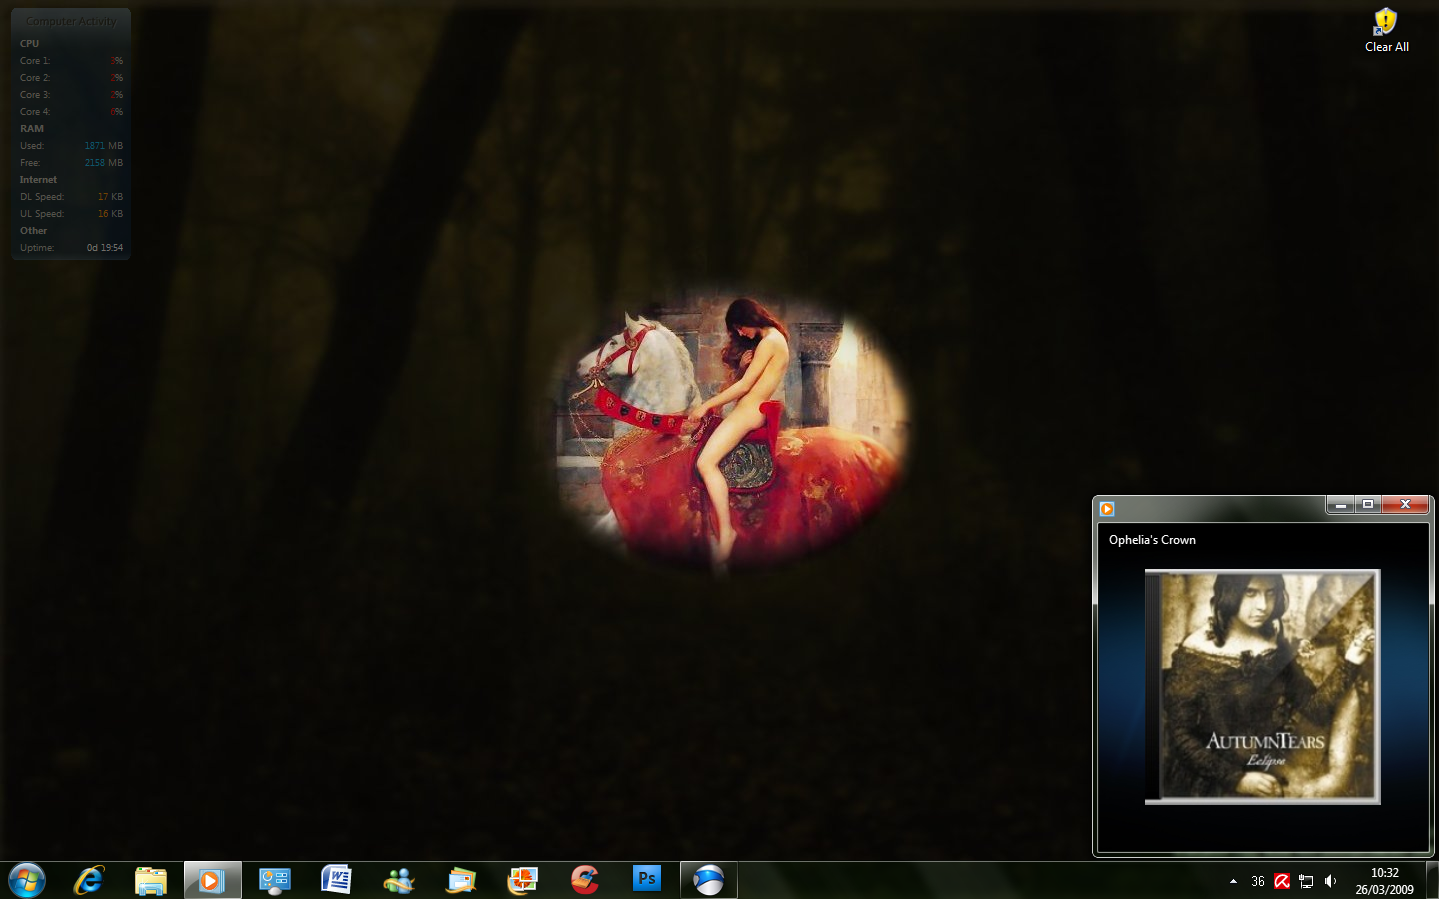Open Microsoft Word from the taskbar
Image resolution: width=1439 pixels, height=899 pixels.
tap(336, 880)
